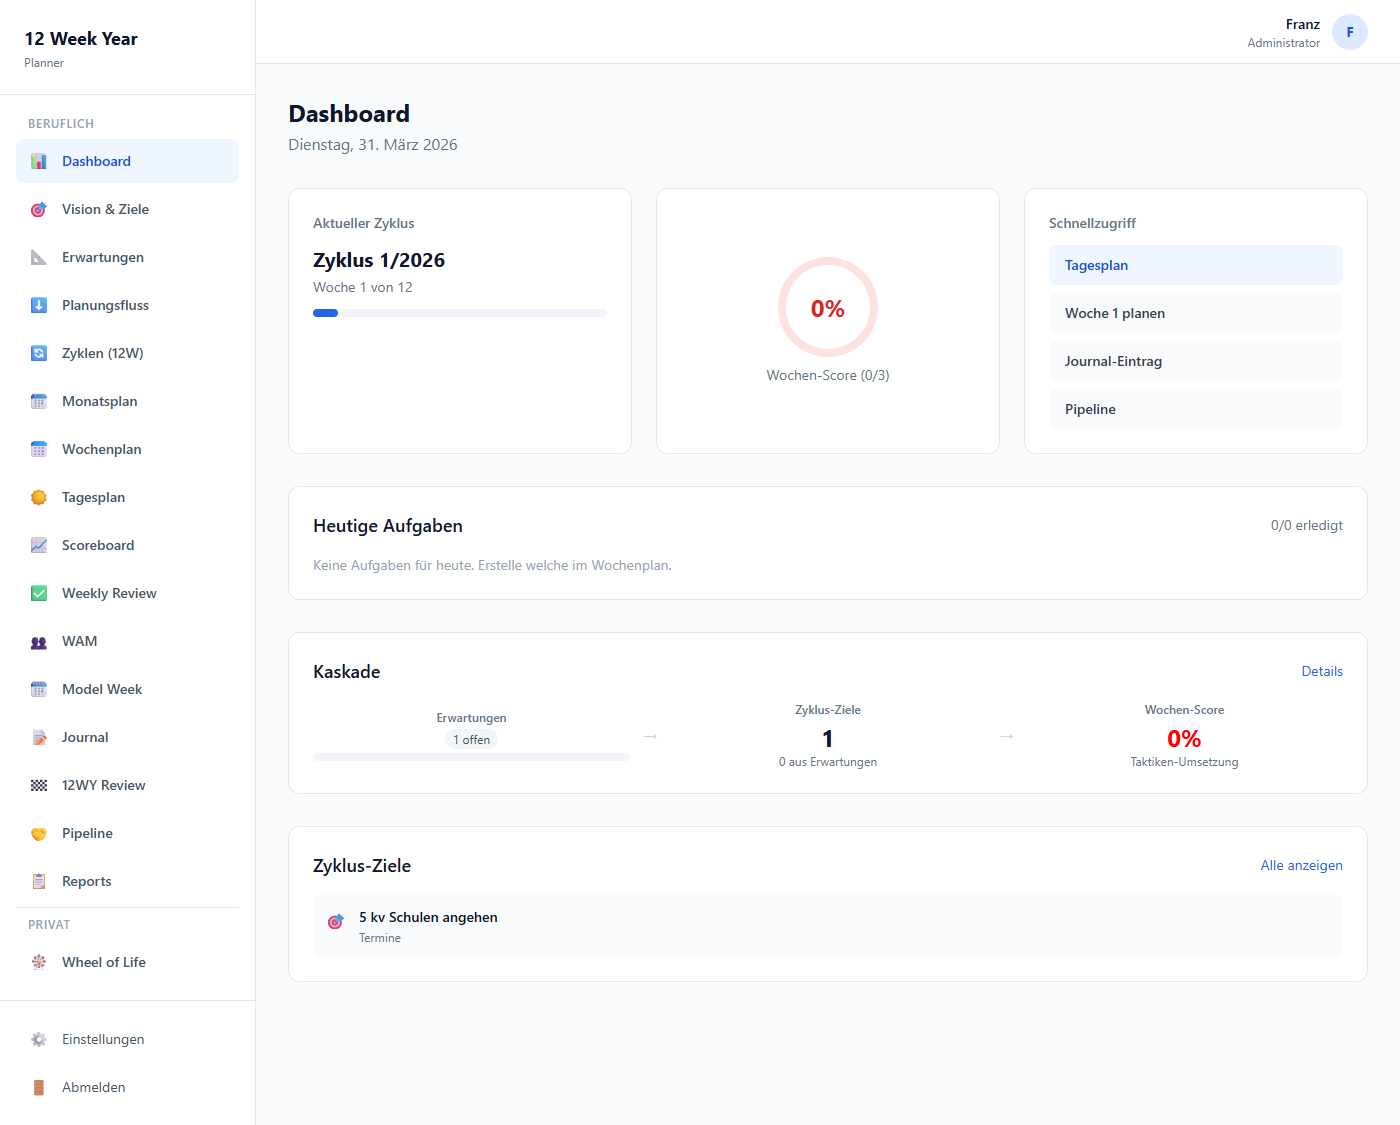Click the Details link in the Kaskade card
The image size is (1400, 1125).
1322,671
